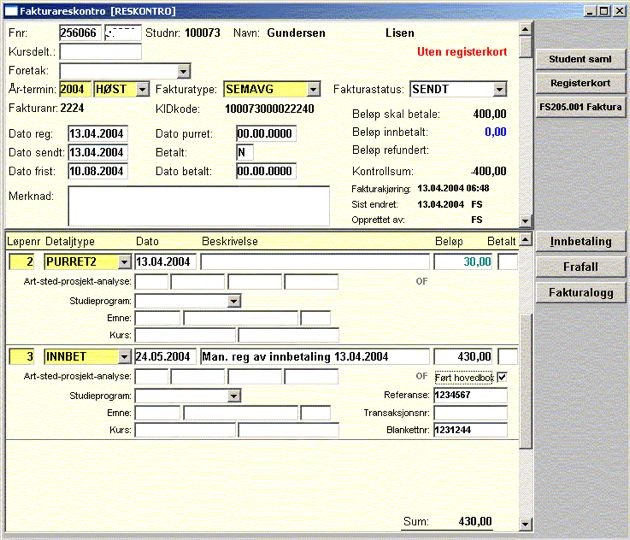Open the Fakturalogg button

click(x=580, y=292)
